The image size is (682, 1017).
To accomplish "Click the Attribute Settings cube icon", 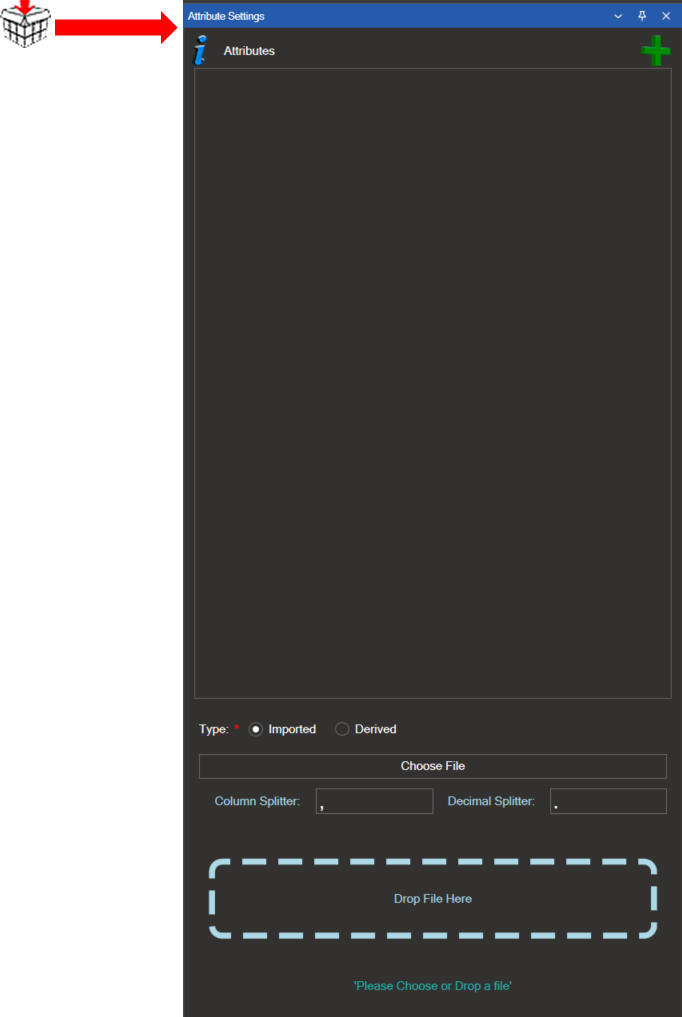I will pos(25,24).
